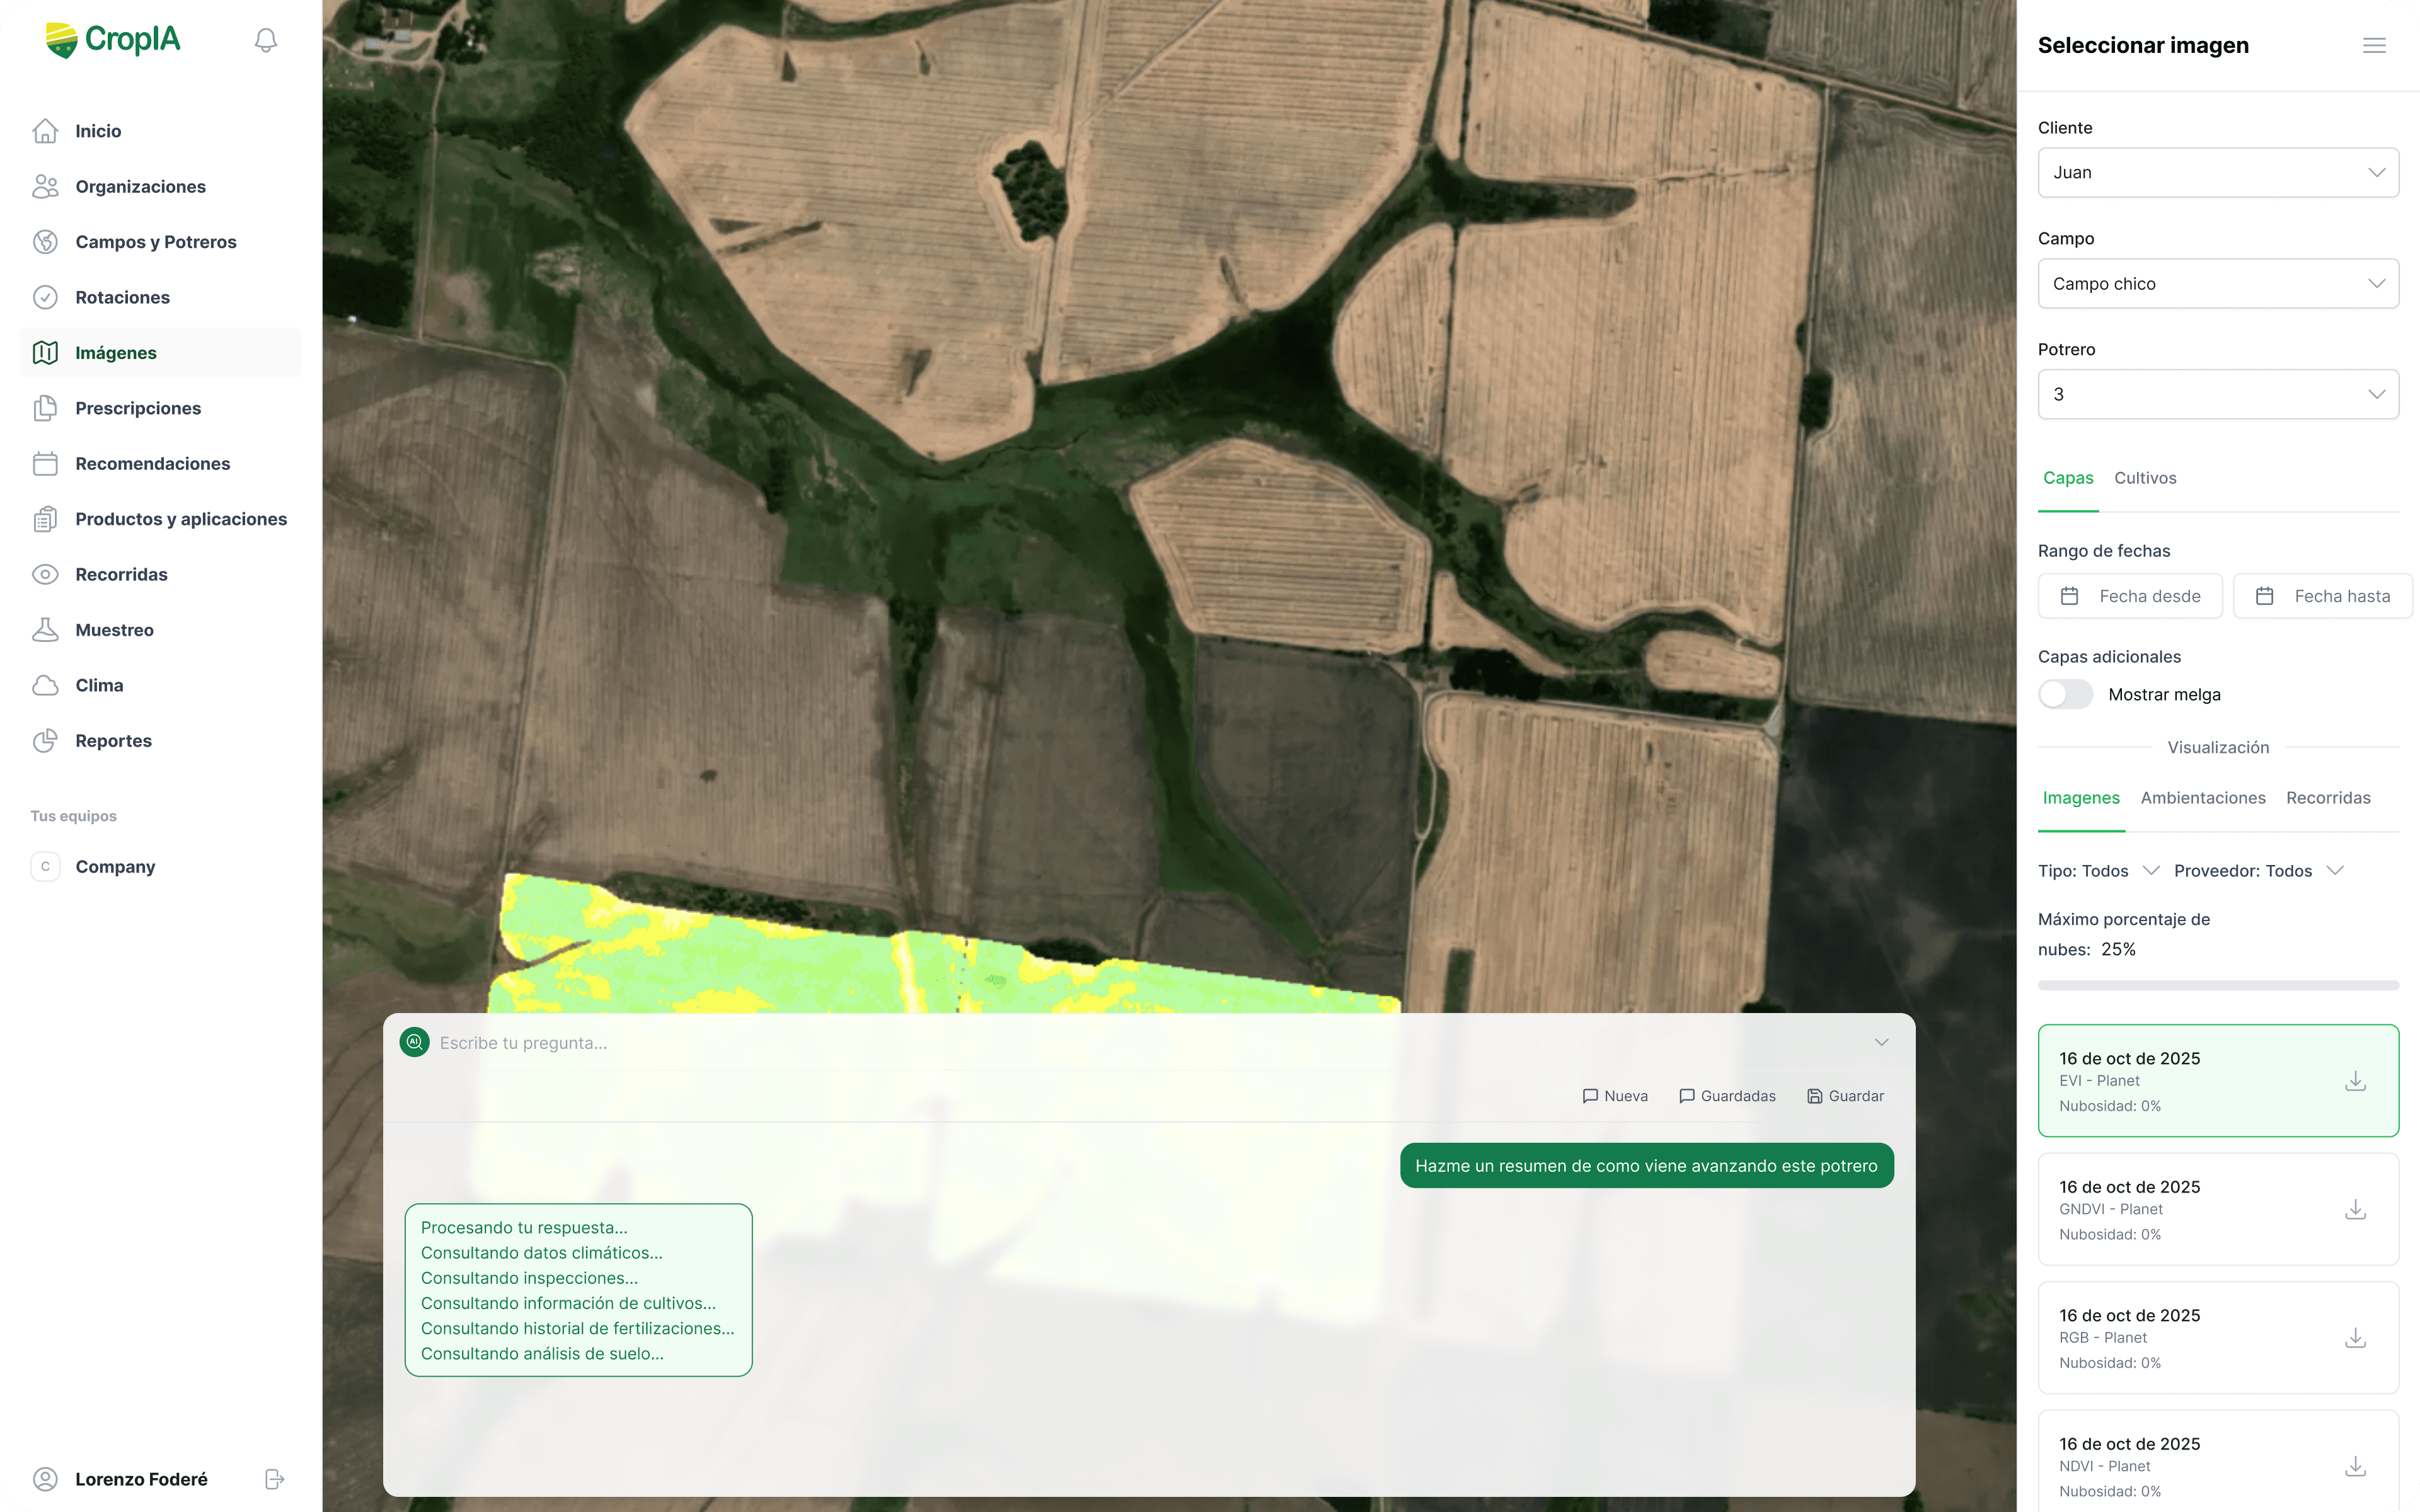The image size is (2420, 1512).
Task: Click the Guardar button in the chat bar
Action: (1845, 1095)
